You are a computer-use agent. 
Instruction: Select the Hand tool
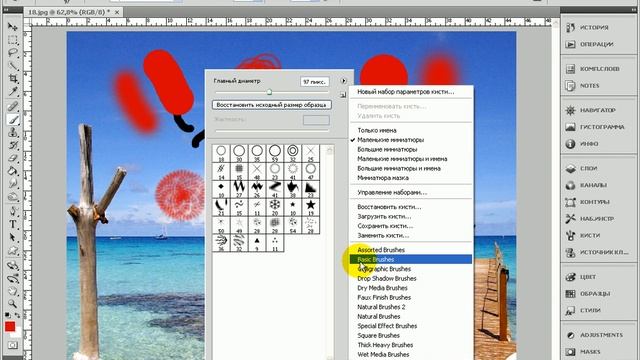coord(13,291)
